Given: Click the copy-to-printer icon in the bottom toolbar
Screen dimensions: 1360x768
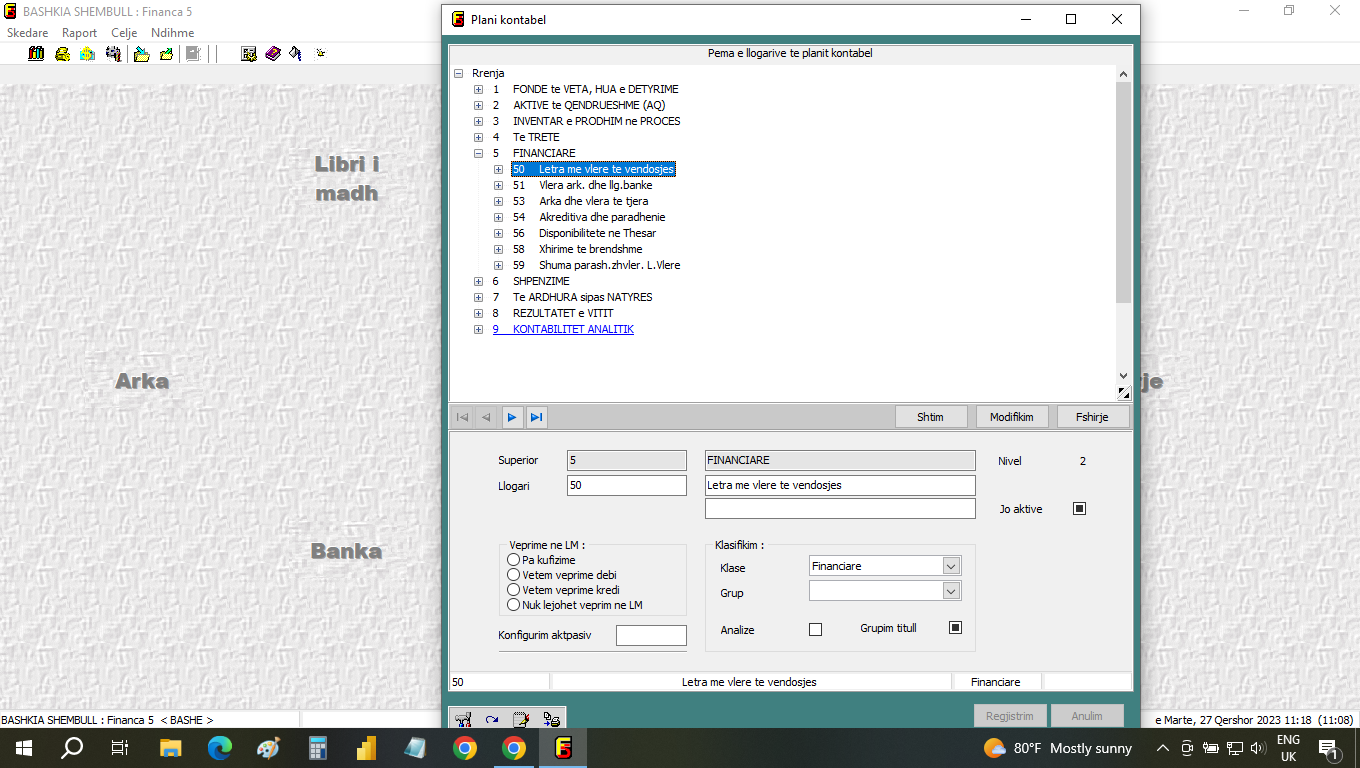Looking at the screenshot, I should (551, 719).
